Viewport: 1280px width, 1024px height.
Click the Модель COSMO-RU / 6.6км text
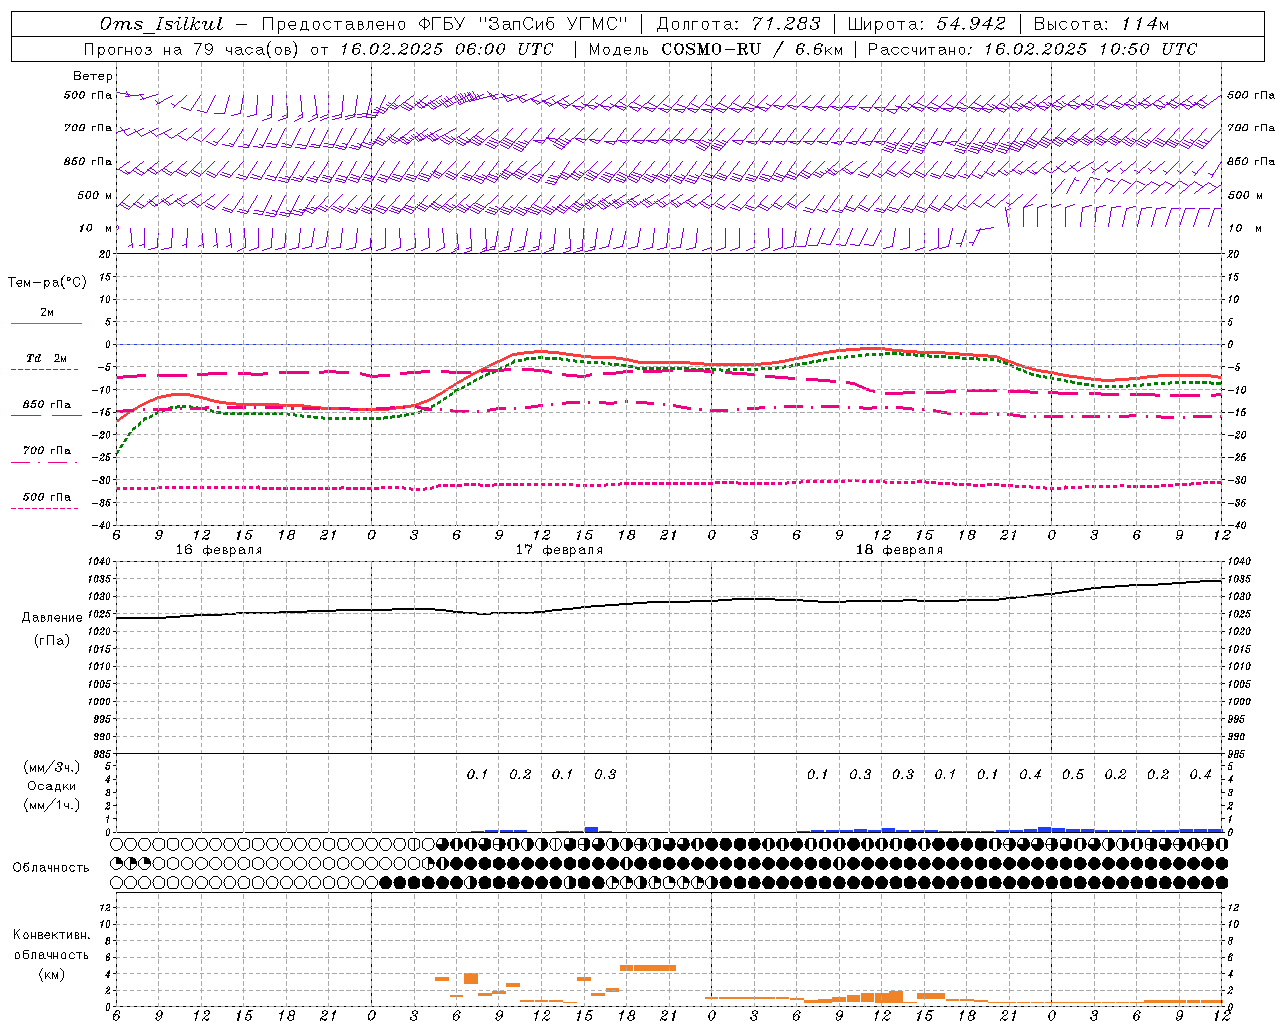715,49
